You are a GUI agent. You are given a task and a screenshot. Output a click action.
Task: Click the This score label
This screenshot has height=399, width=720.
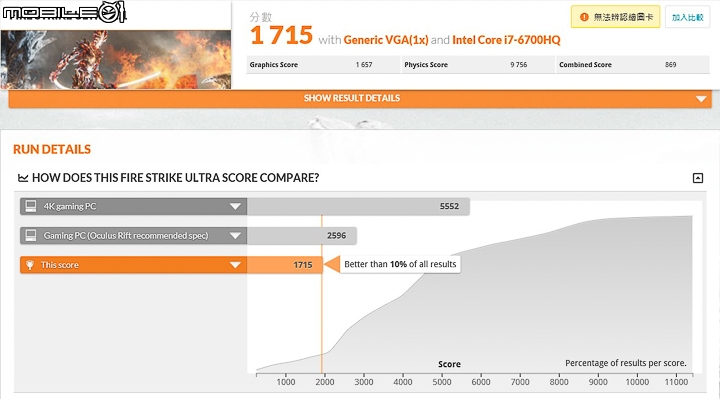60,265
